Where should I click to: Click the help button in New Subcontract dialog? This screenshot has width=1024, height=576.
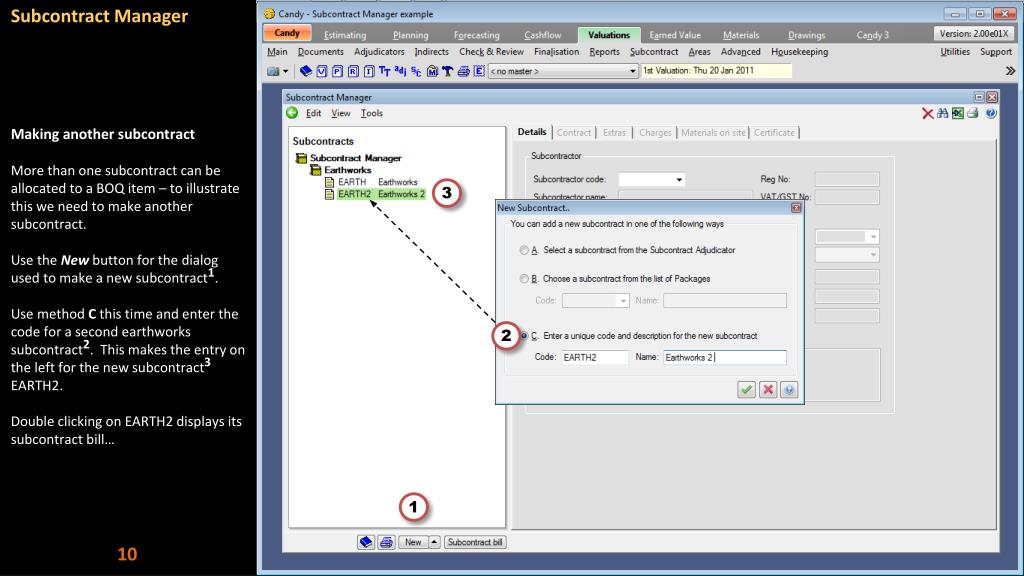click(789, 390)
